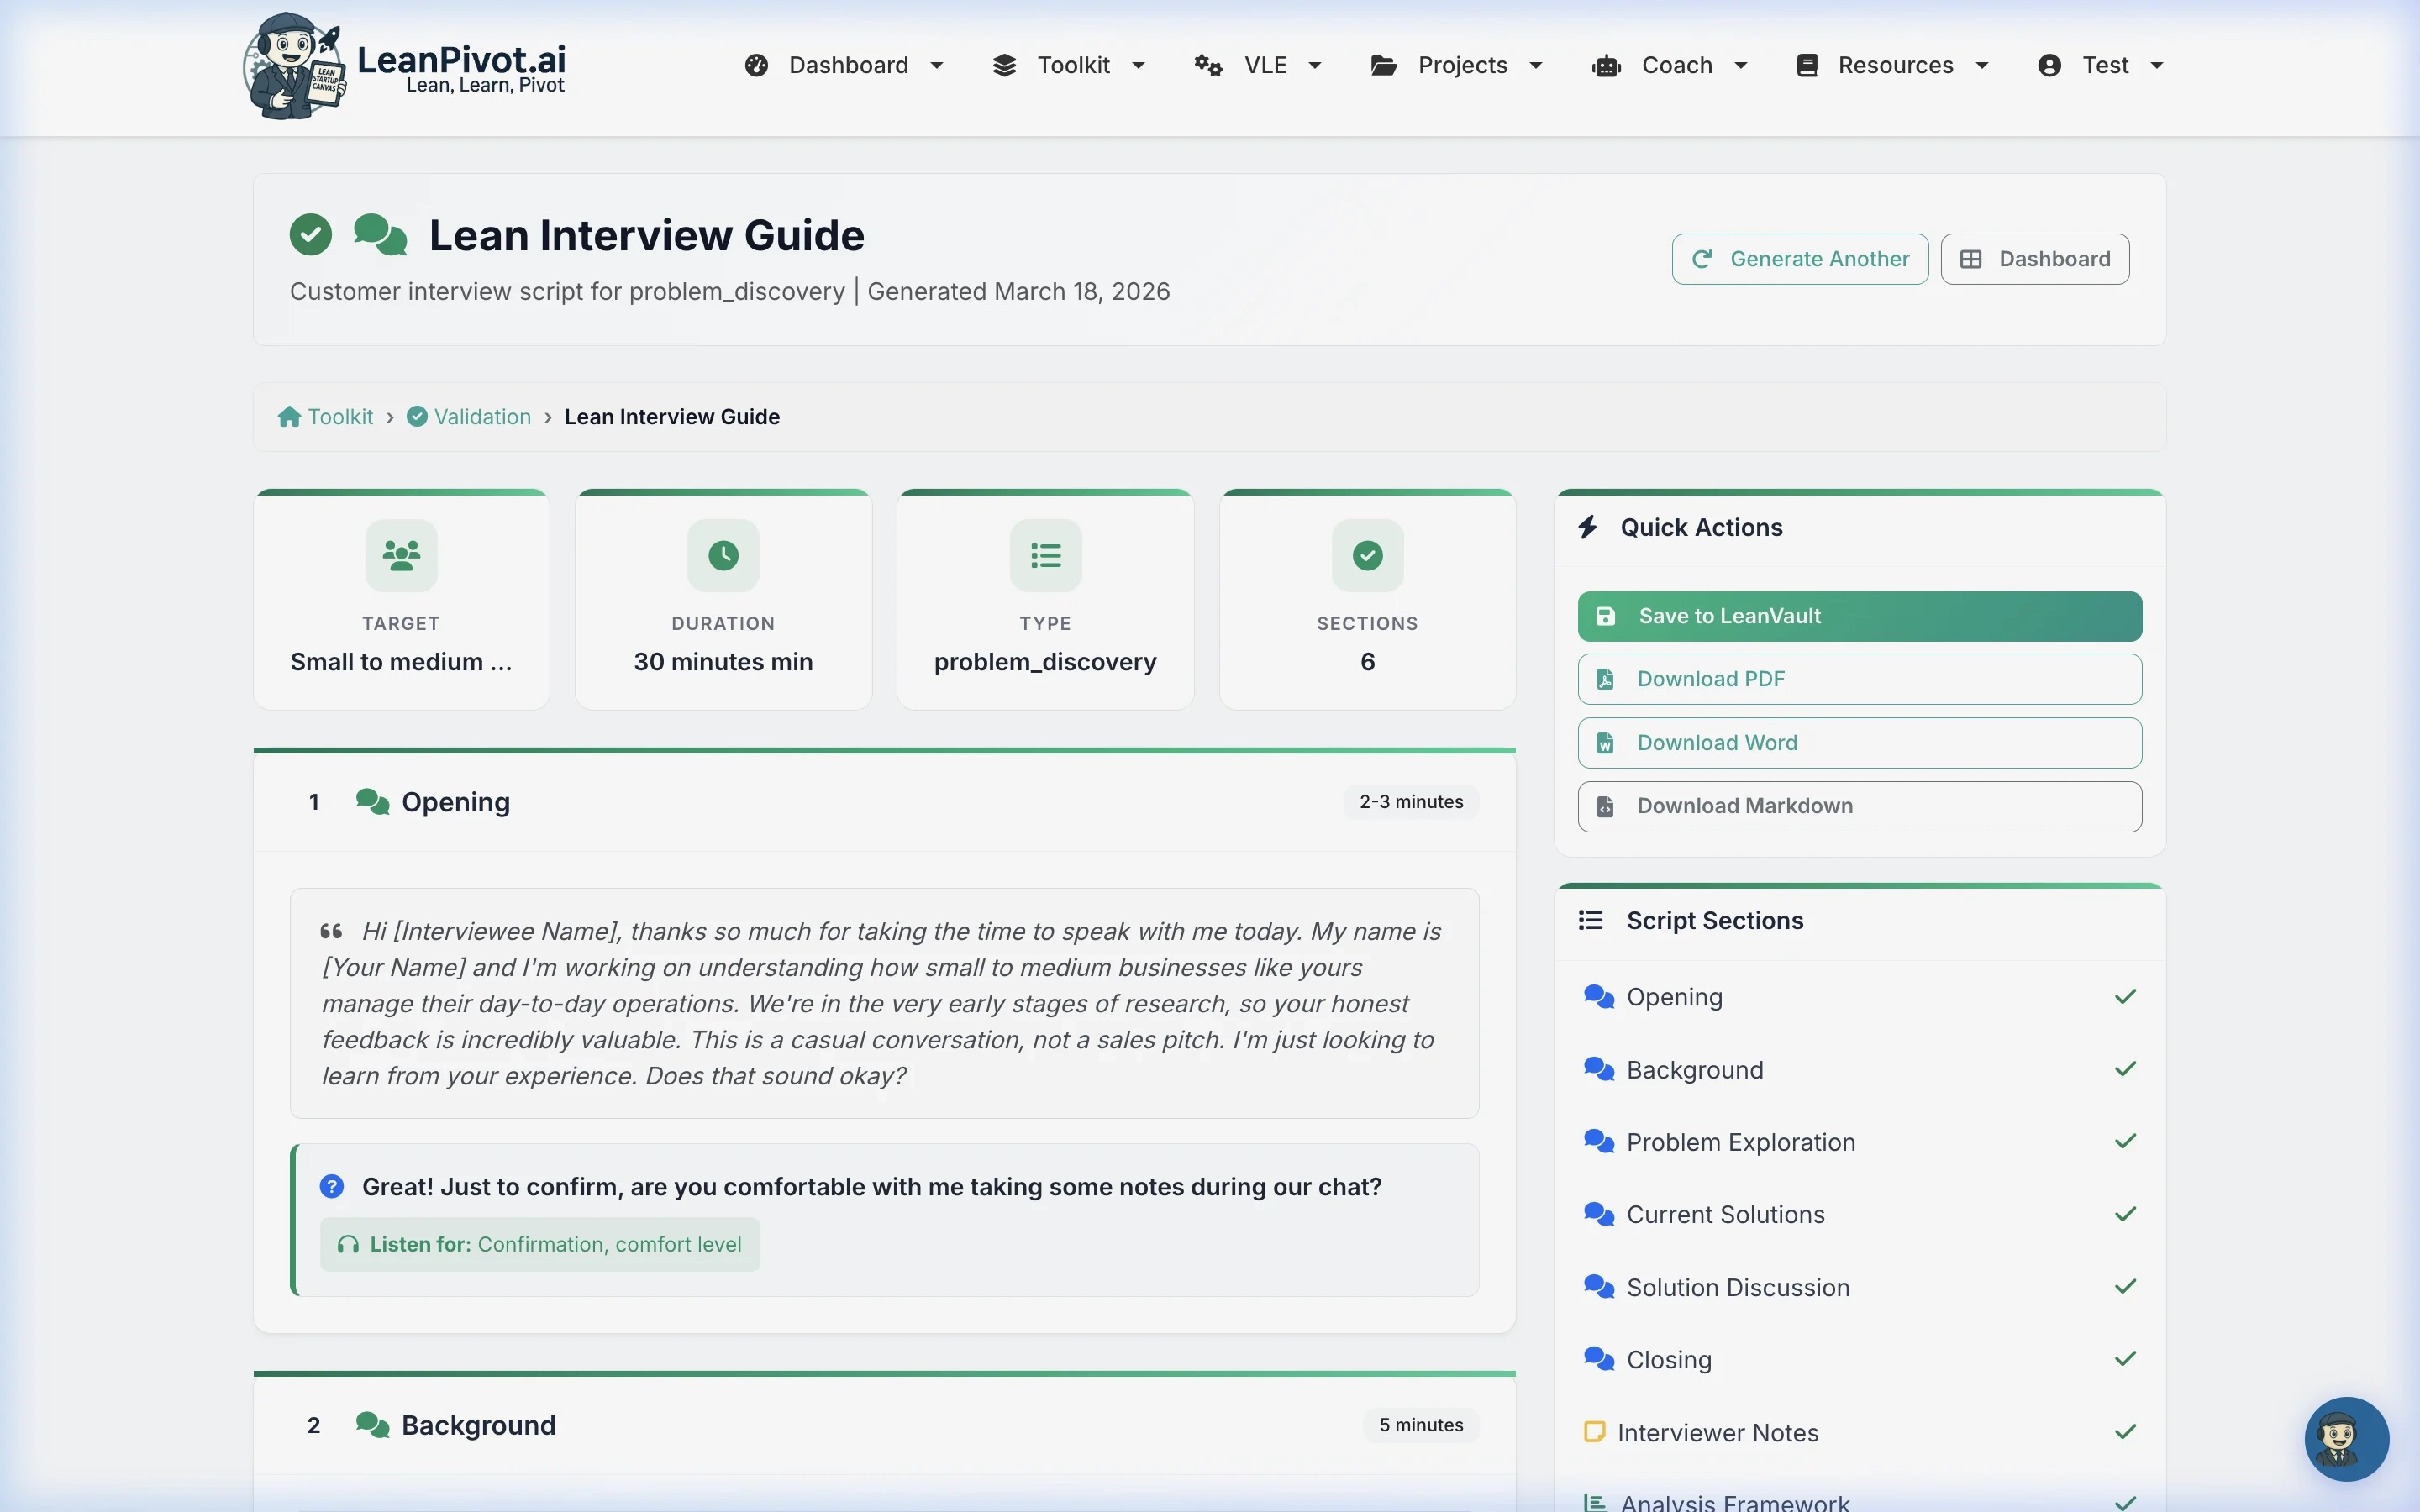Click the Generate Another button
The width and height of the screenshot is (2420, 1512).
tap(1798, 258)
